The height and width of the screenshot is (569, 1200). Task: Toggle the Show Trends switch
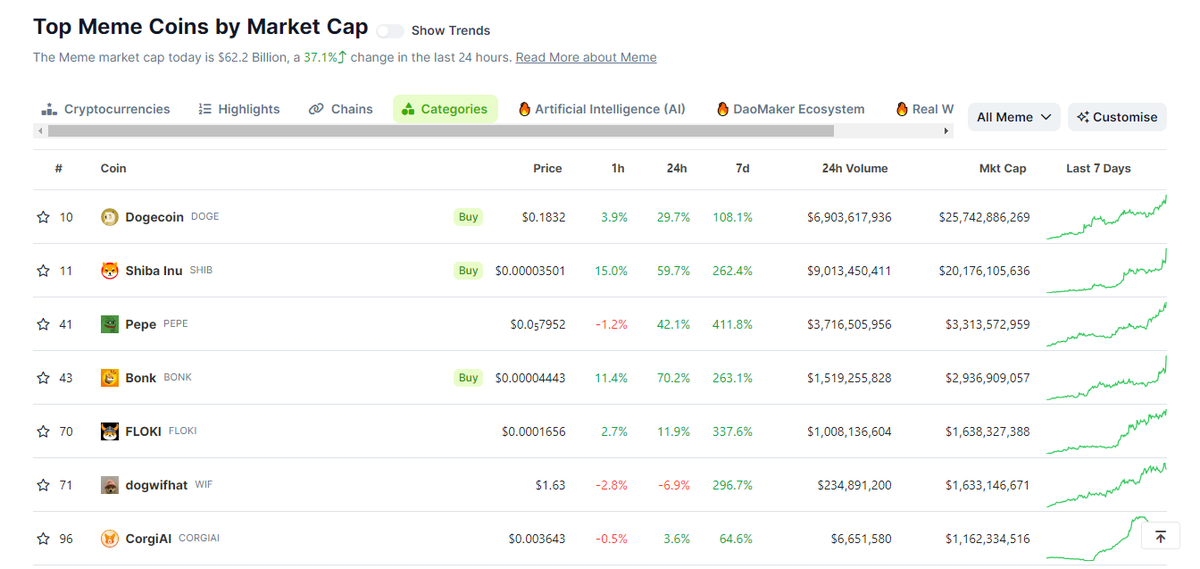pos(390,31)
